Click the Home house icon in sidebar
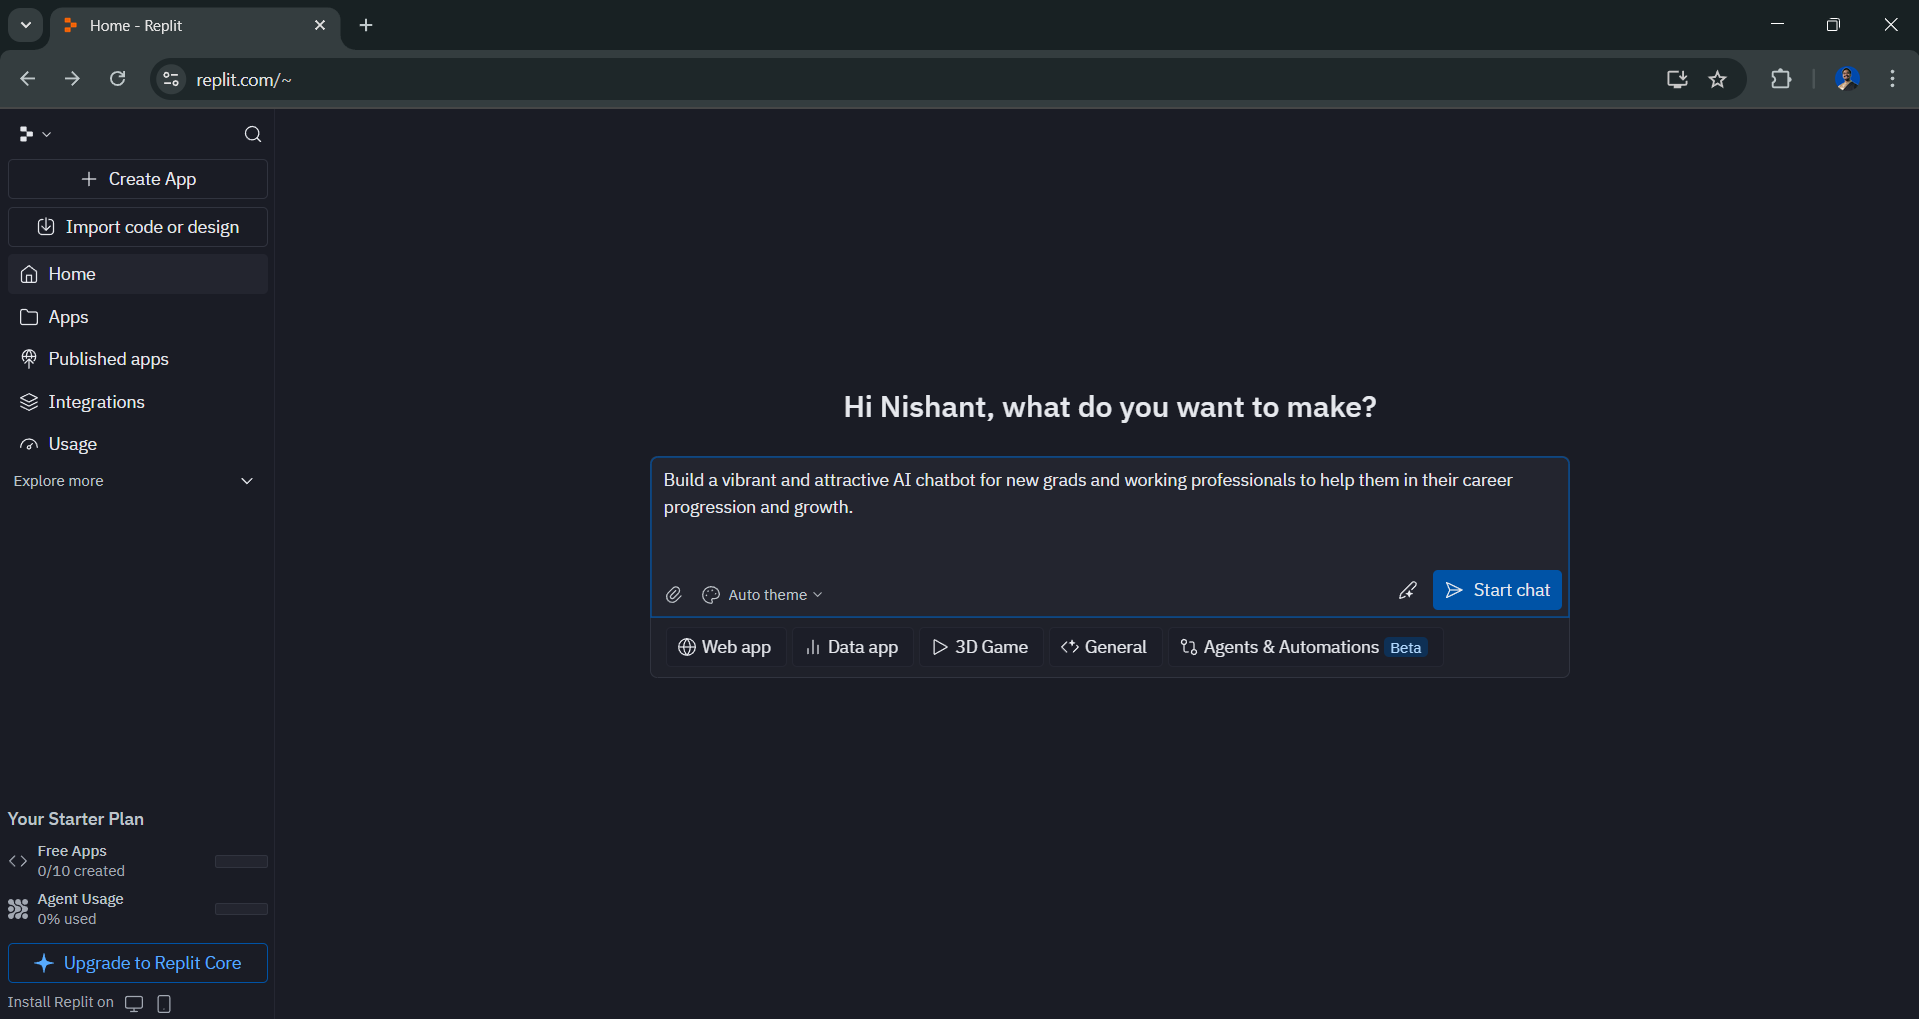This screenshot has height=1019, width=1919. (29, 274)
